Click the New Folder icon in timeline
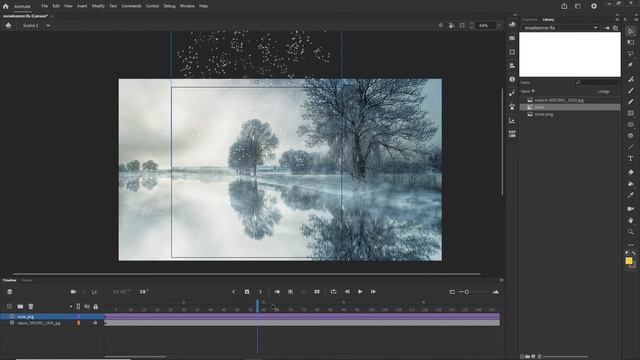The width and height of the screenshot is (640, 360). (20, 307)
